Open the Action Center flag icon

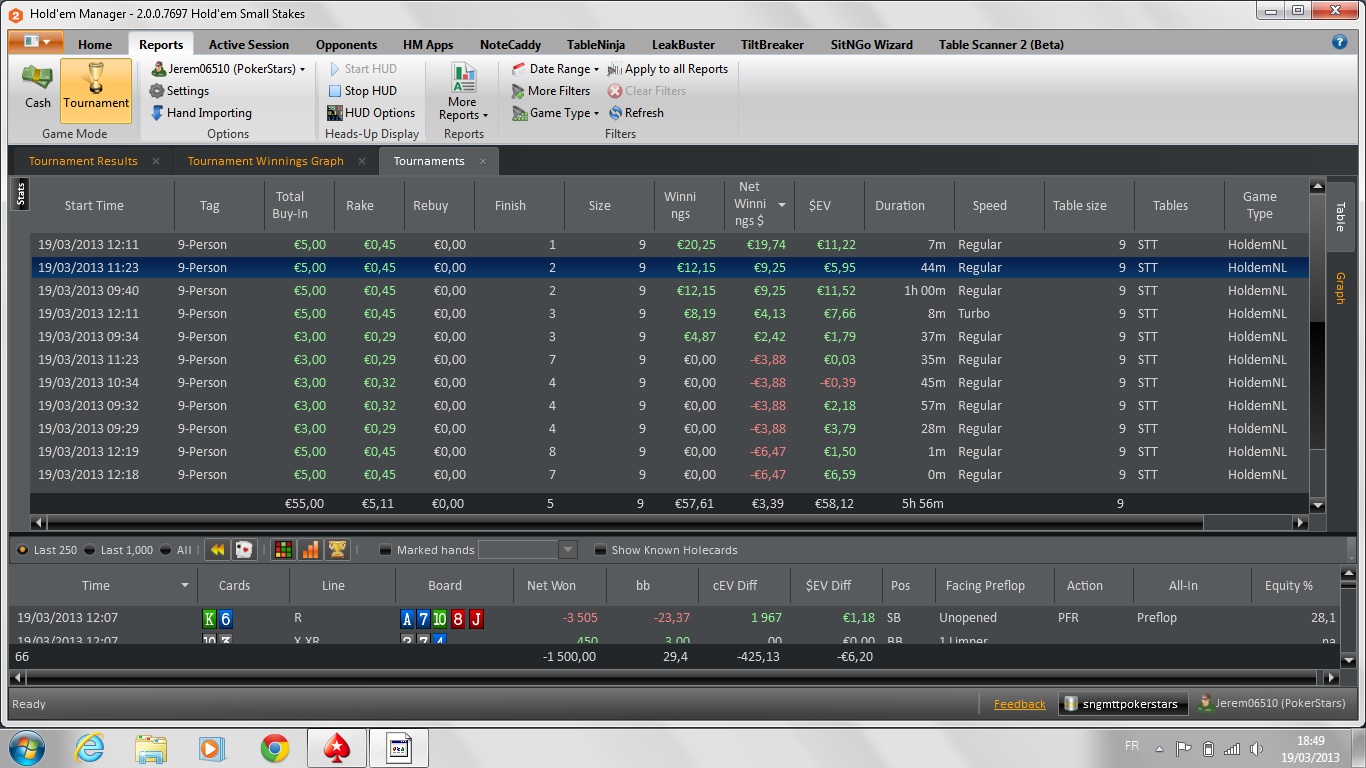tap(1183, 749)
